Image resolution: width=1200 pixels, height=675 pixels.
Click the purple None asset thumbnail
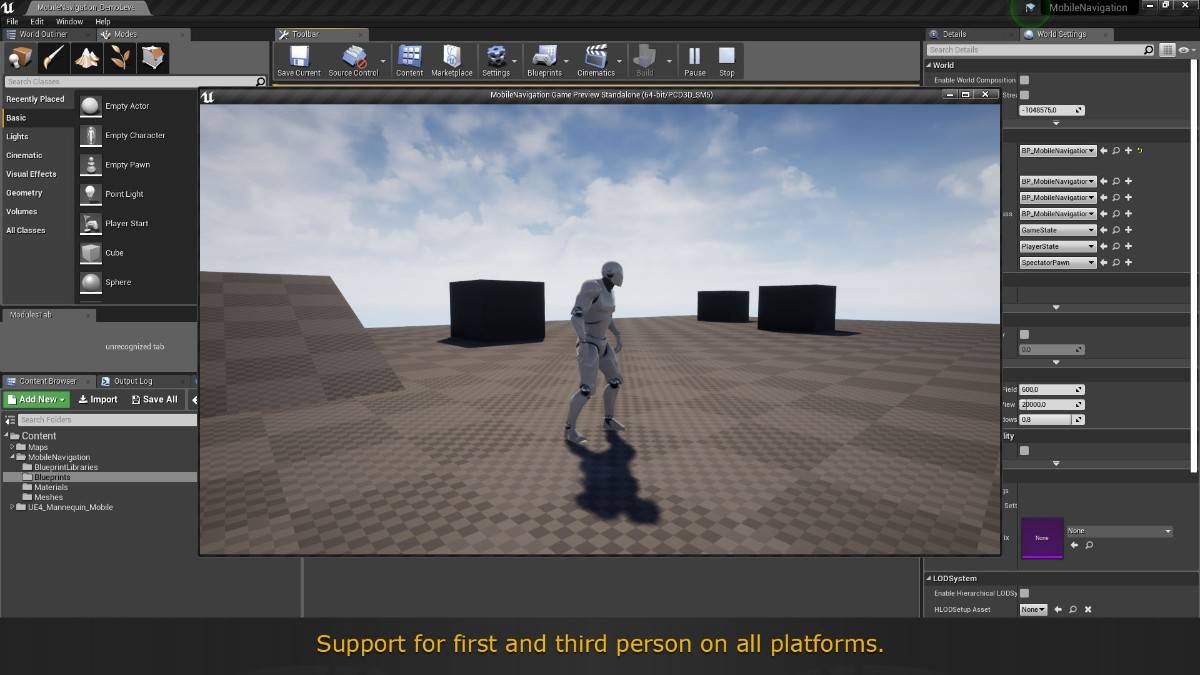pyautogui.click(x=1042, y=538)
